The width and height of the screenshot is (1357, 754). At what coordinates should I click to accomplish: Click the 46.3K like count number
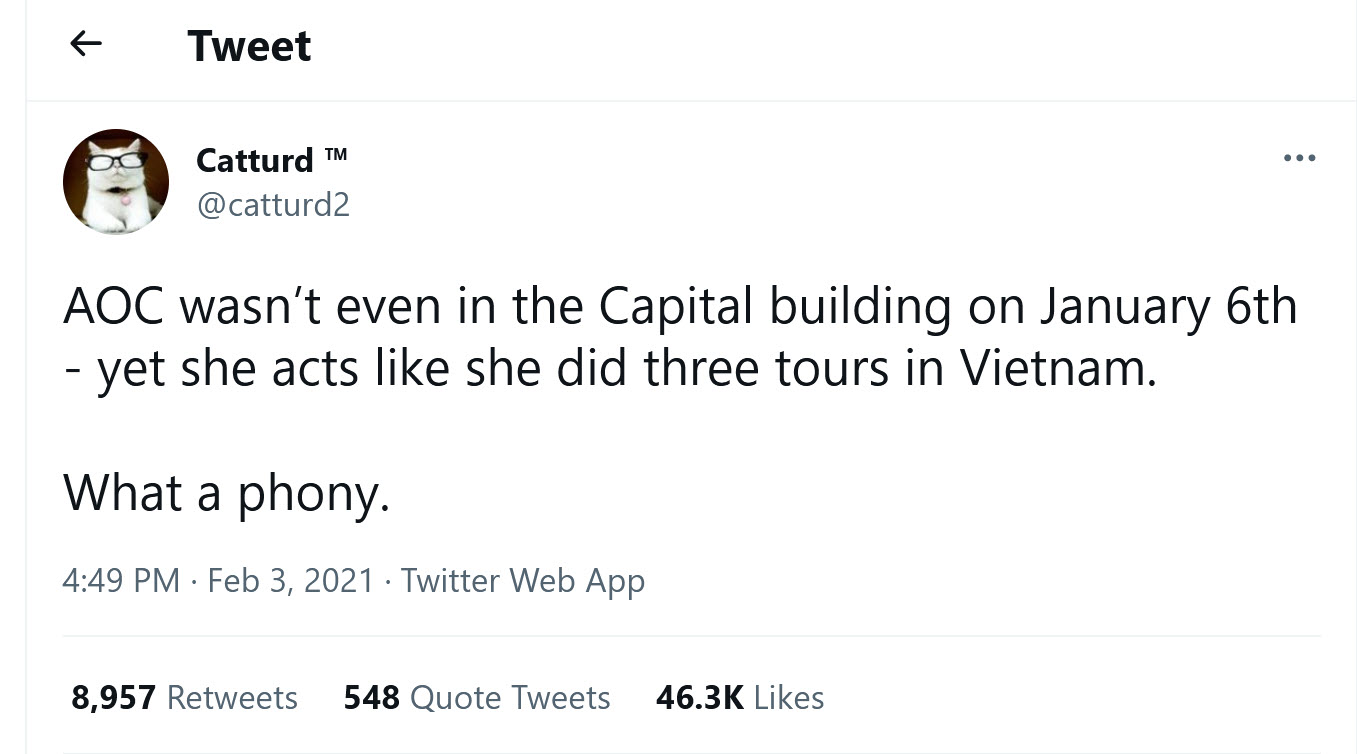click(699, 697)
